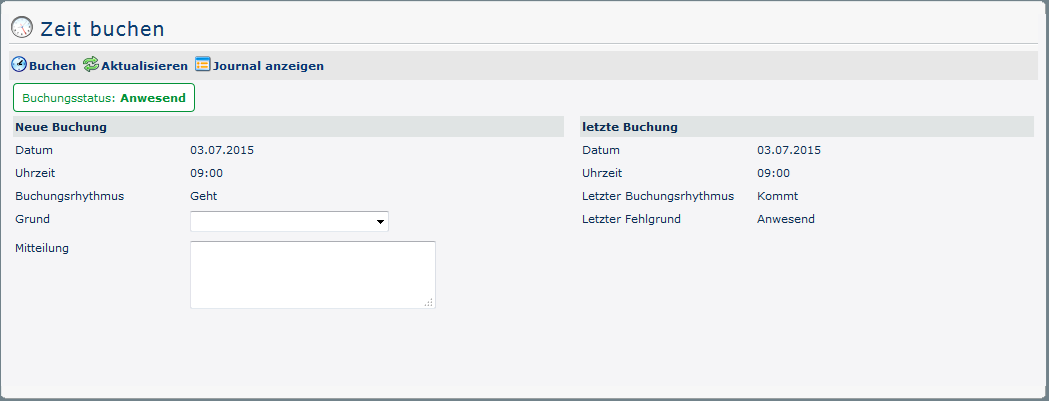Click the Kommt value of Letzter Buchungsrhythmus
This screenshot has width=1049, height=401.
click(777, 196)
